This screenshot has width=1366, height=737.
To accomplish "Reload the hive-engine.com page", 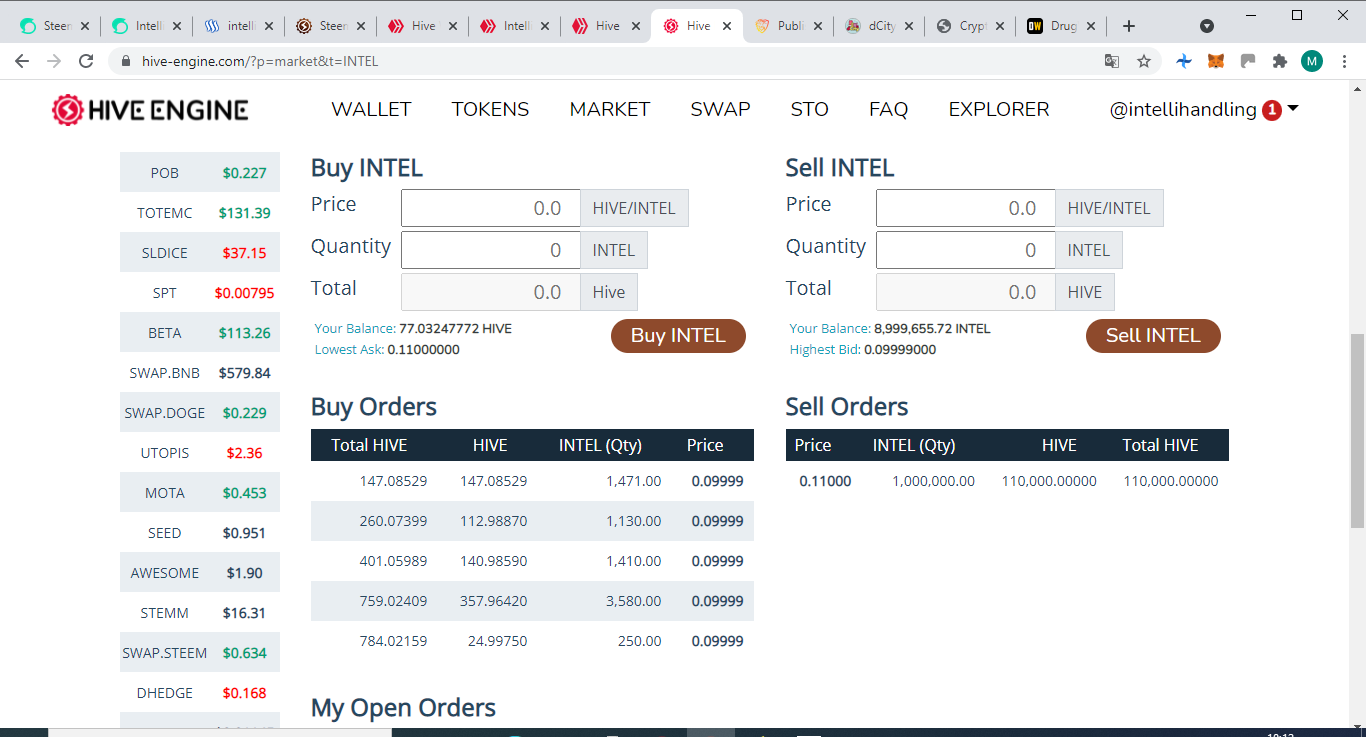I will tap(86, 61).
